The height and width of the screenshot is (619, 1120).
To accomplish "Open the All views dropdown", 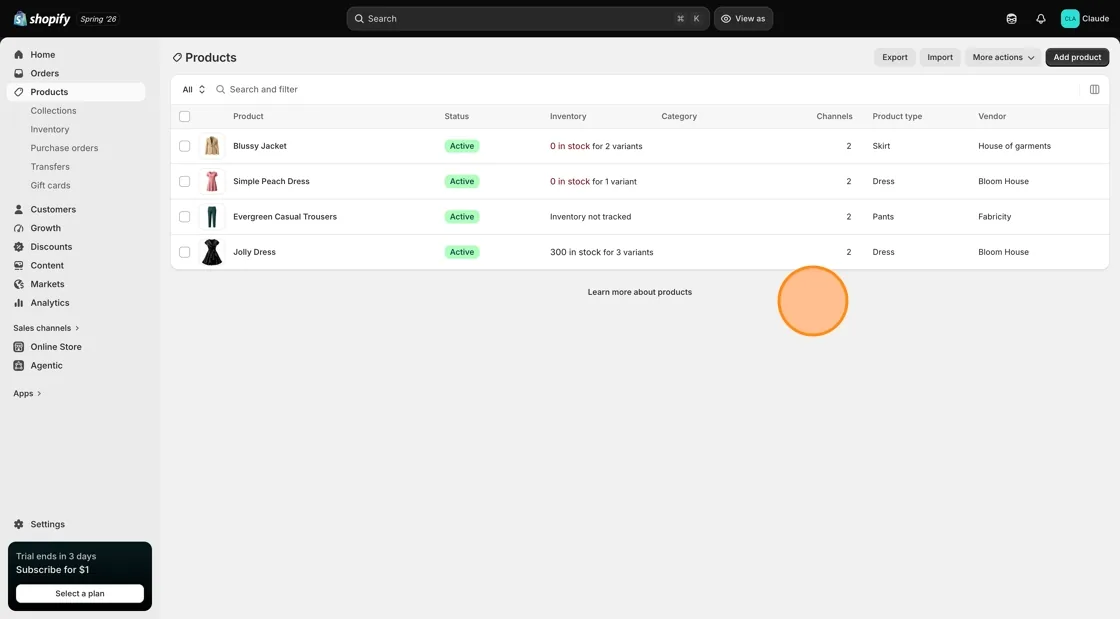I will (194, 89).
